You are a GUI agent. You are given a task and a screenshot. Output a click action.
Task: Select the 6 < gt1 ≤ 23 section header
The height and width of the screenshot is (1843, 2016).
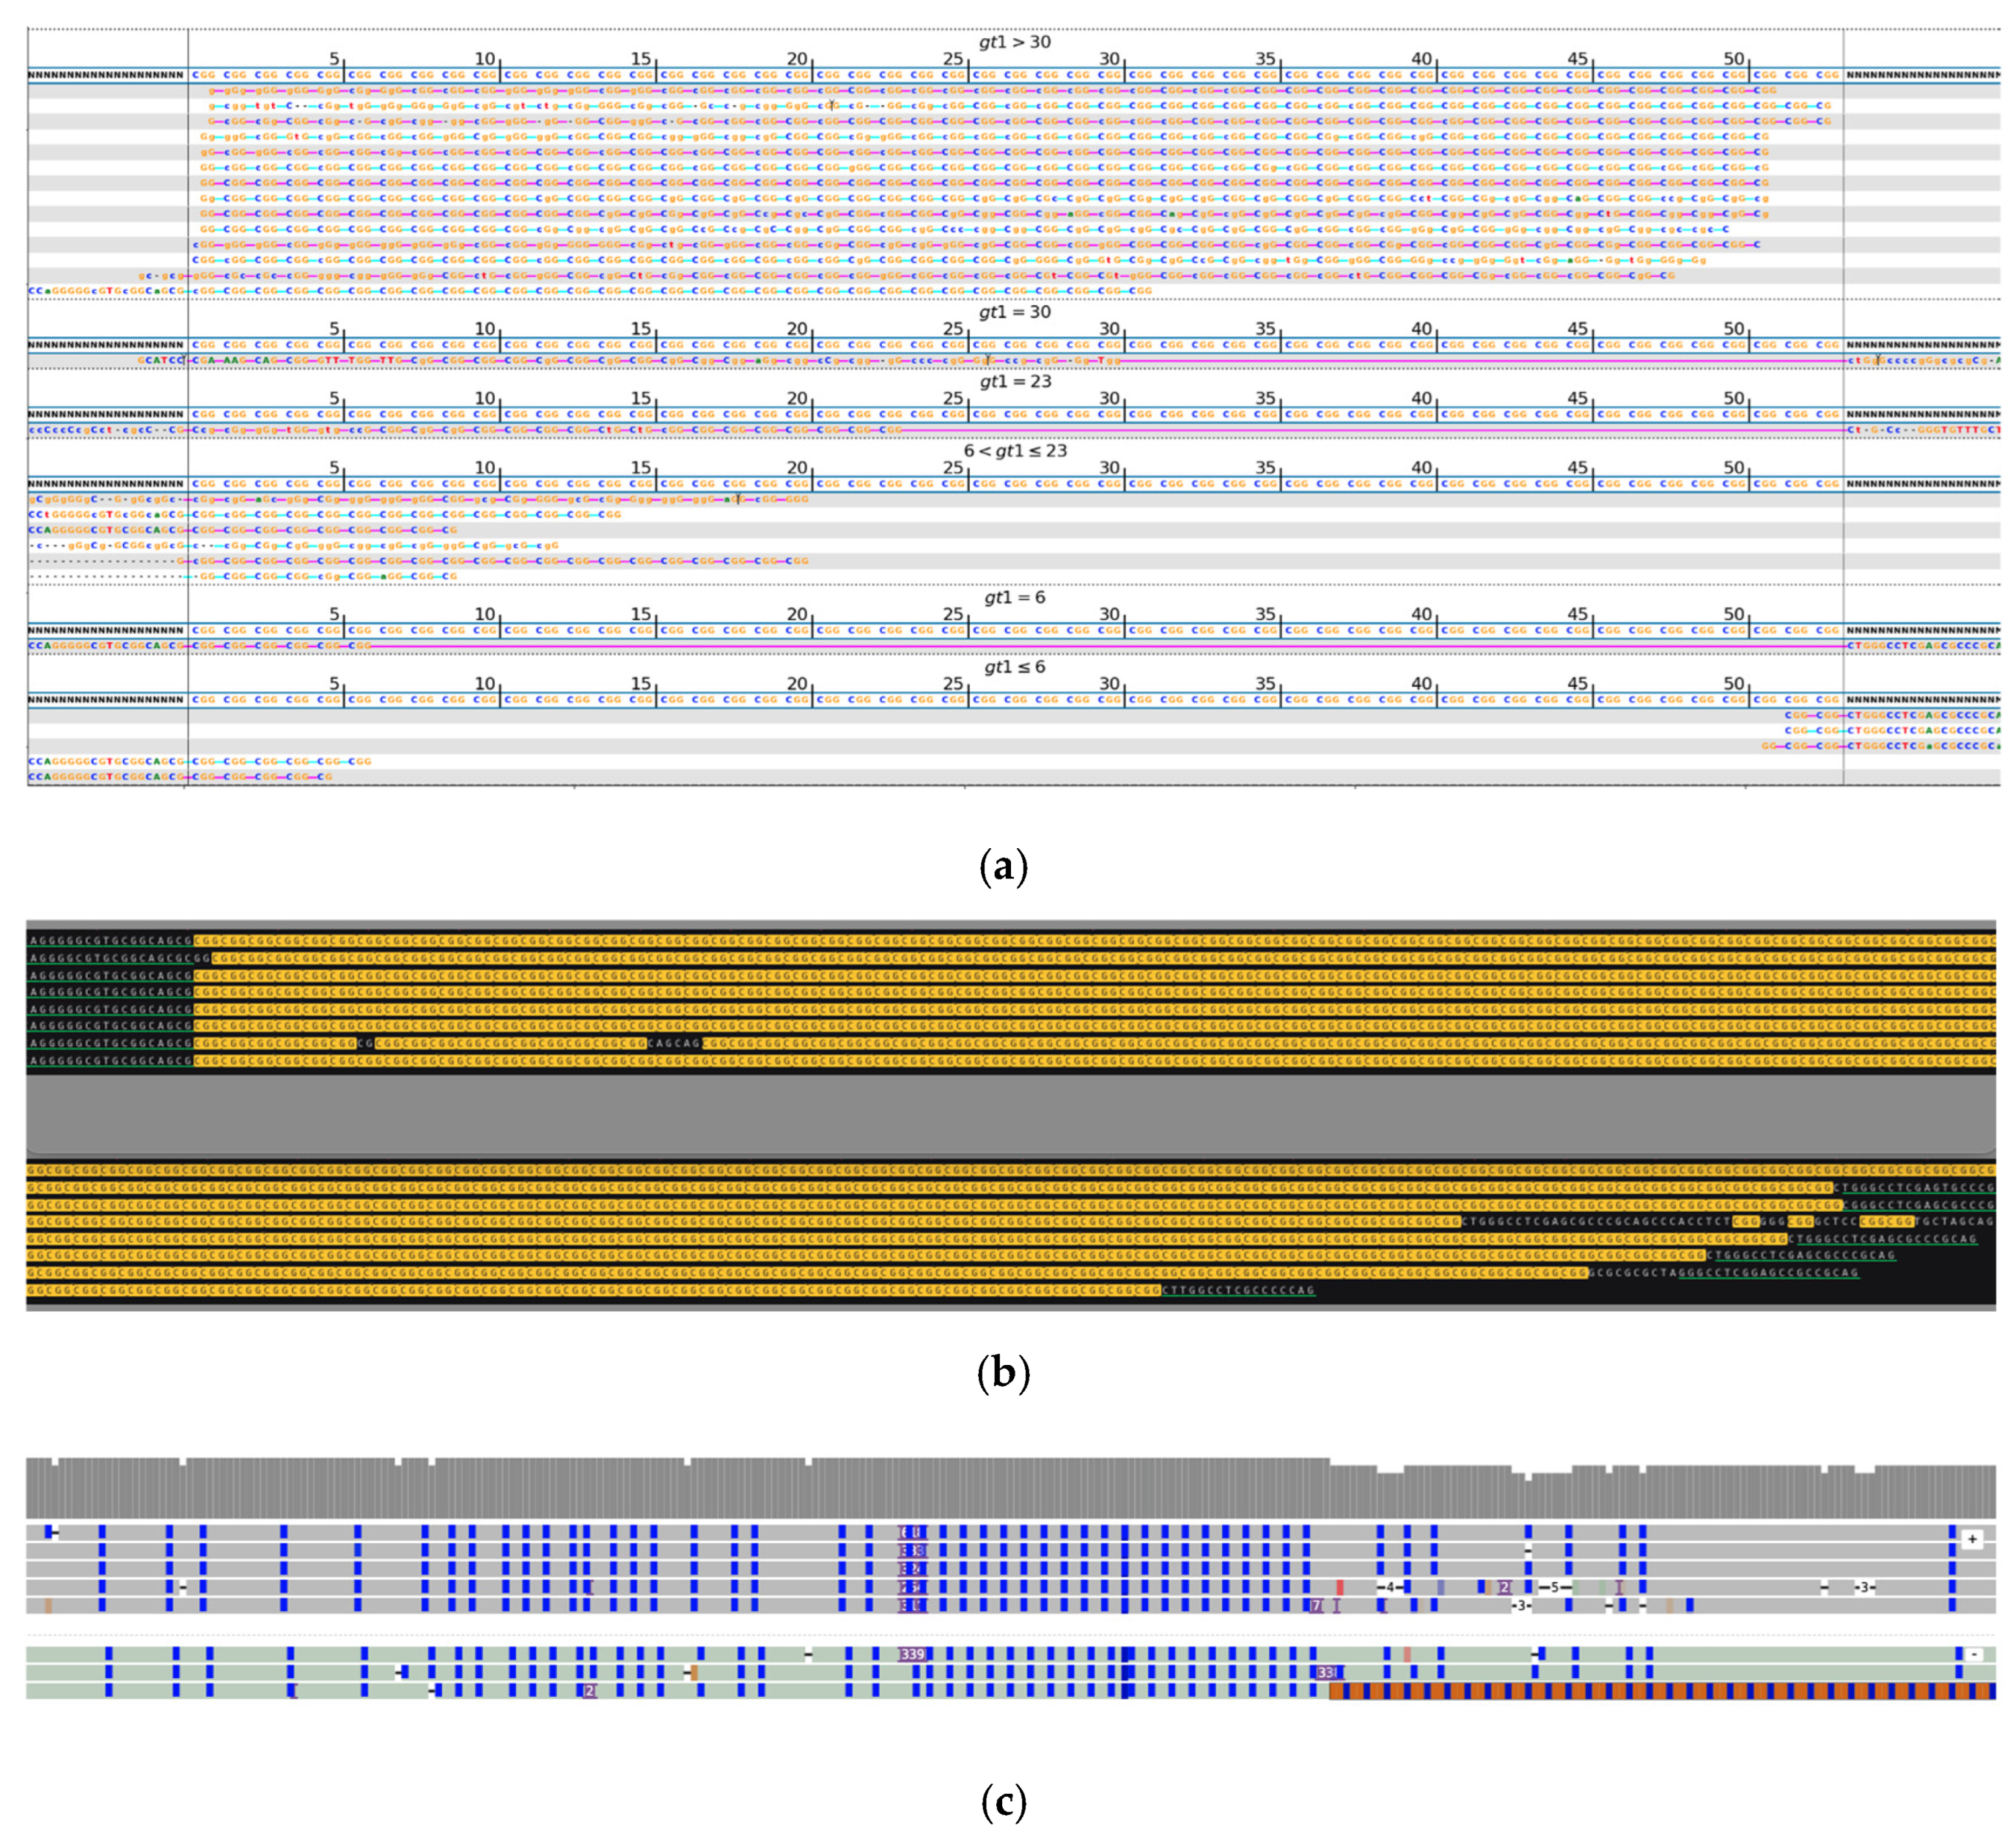pos(1014,451)
